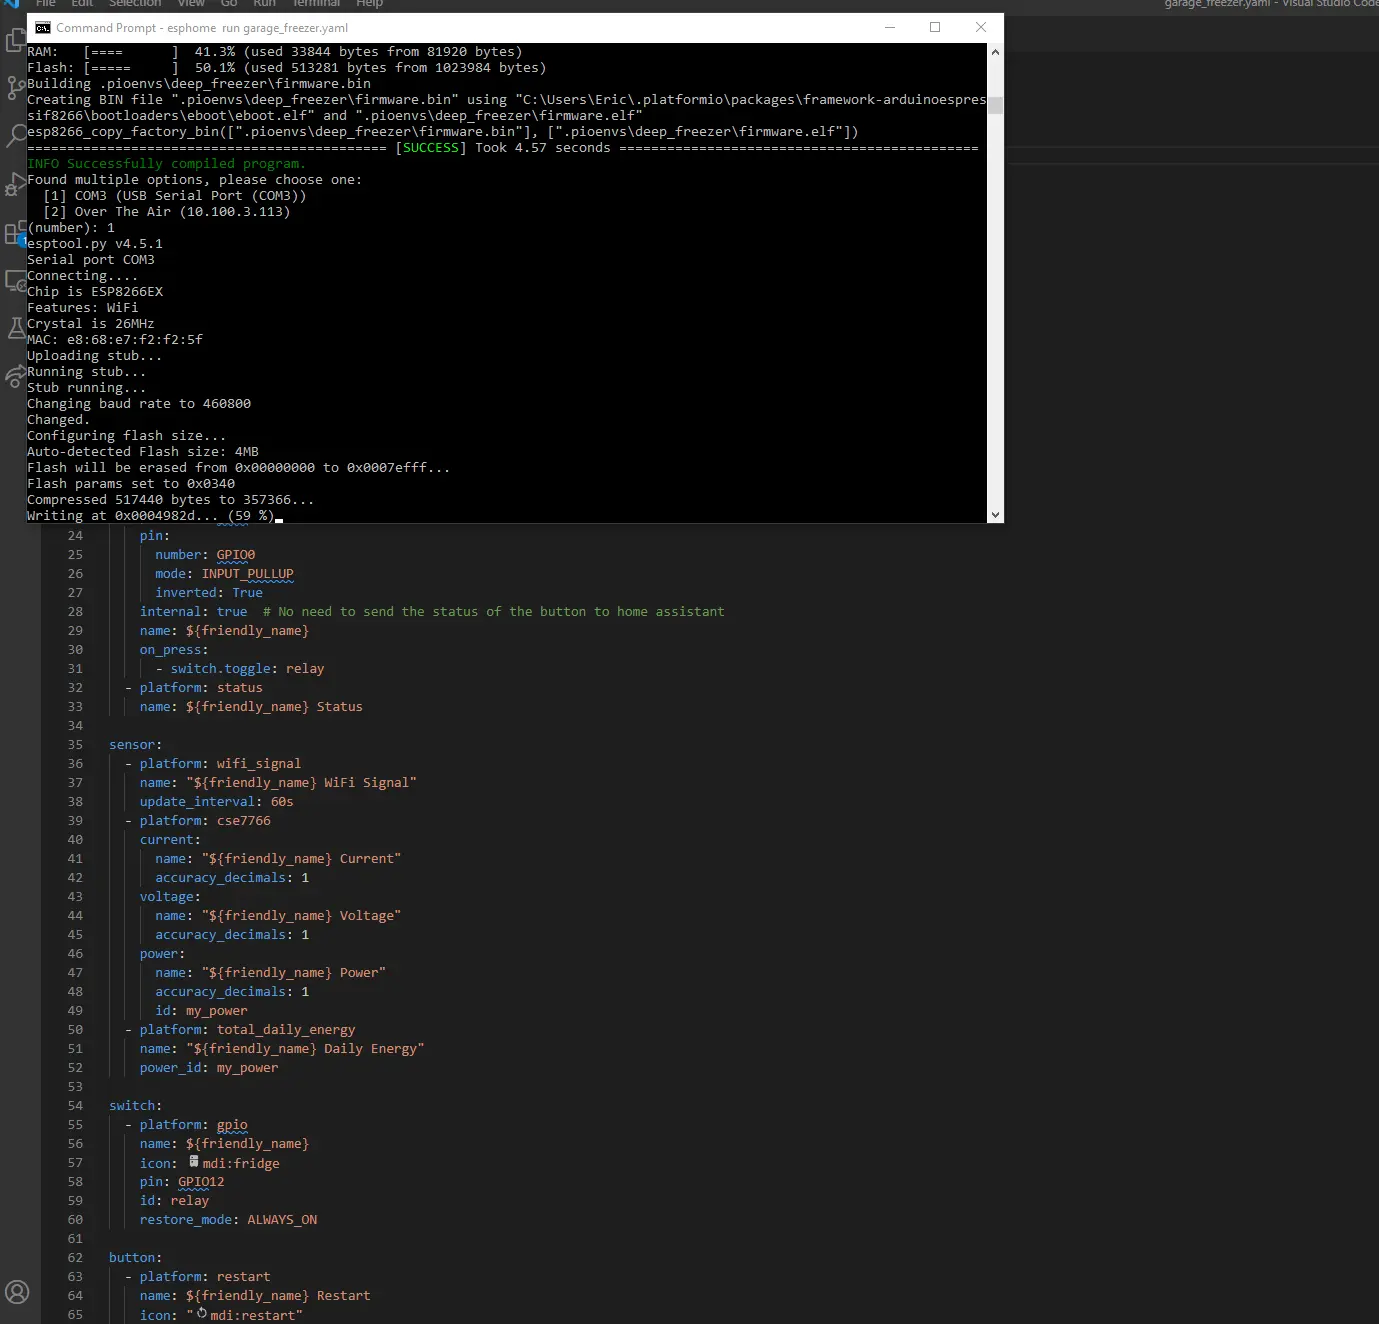This screenshot has height=1324, width=1379.
Task: Open the Search view magnifier icon
Action: (14, 136)
